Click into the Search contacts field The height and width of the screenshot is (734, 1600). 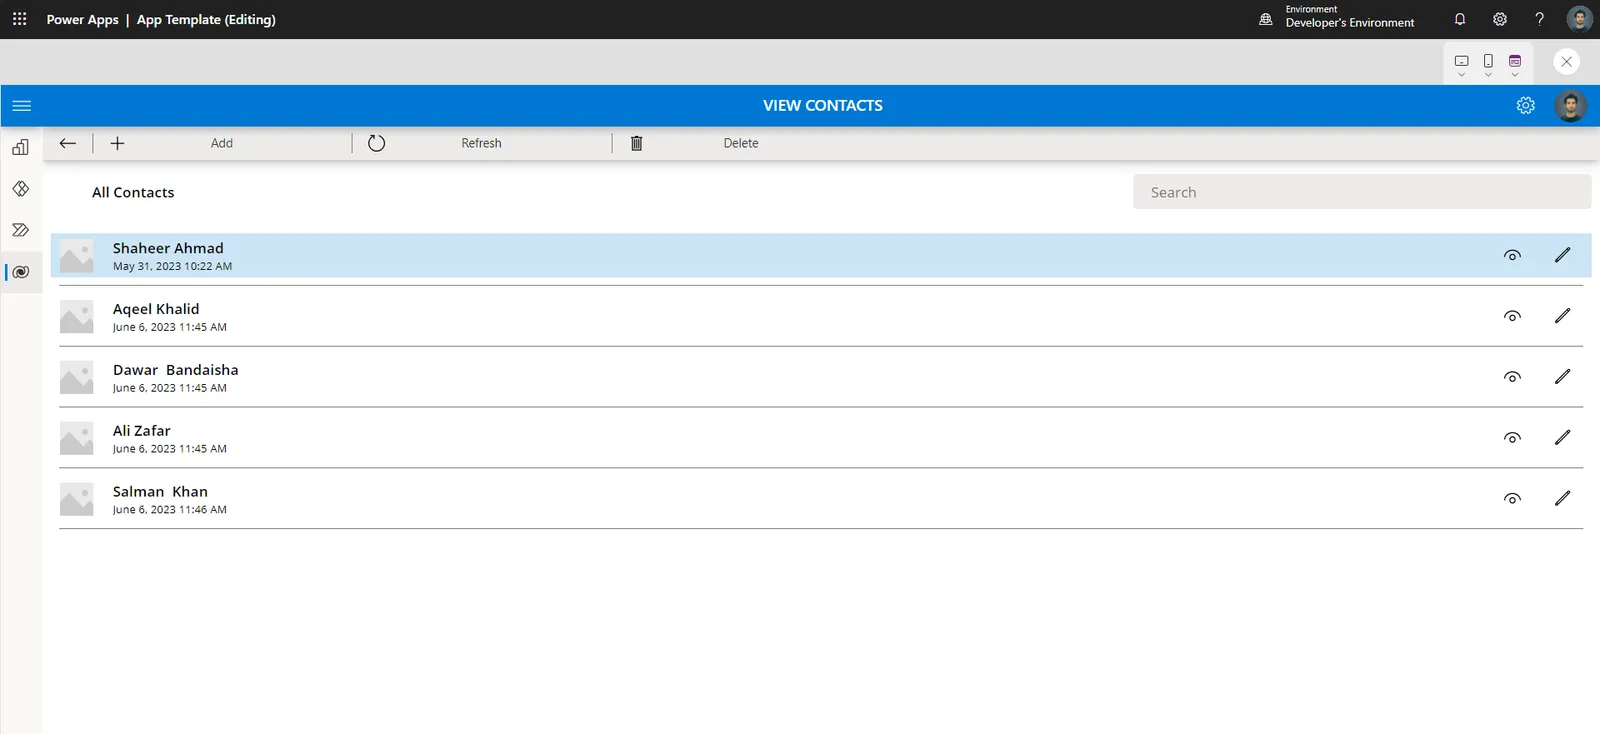pyautogui.click(x=1362, y=192)
